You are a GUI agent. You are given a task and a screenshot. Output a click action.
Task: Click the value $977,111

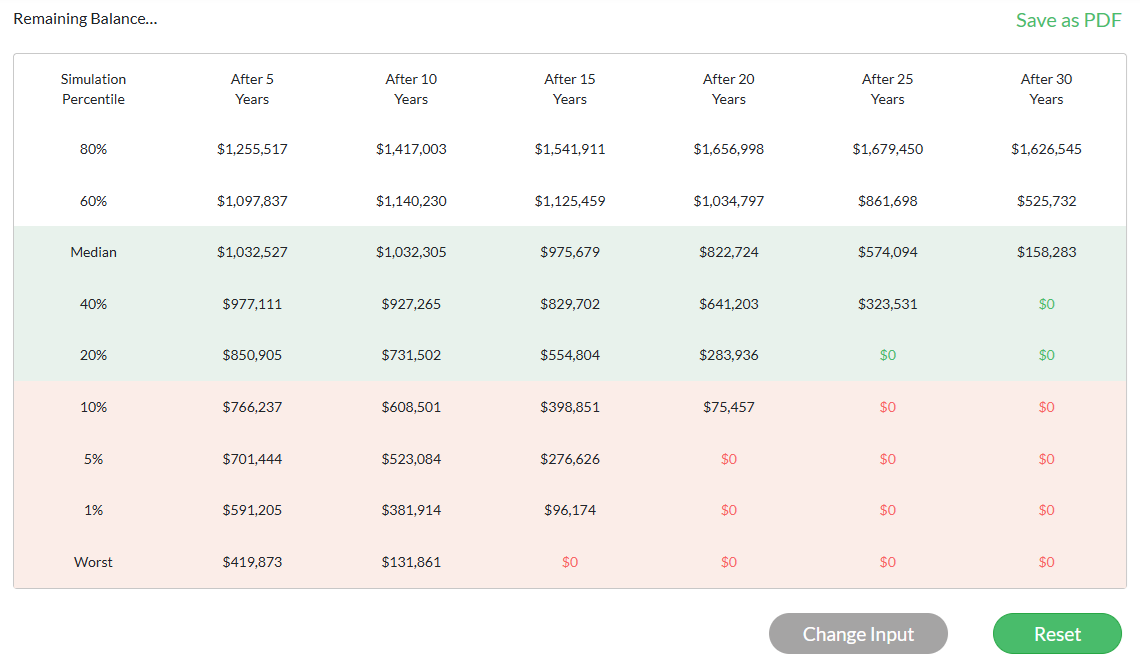click(x=252, y=304)
